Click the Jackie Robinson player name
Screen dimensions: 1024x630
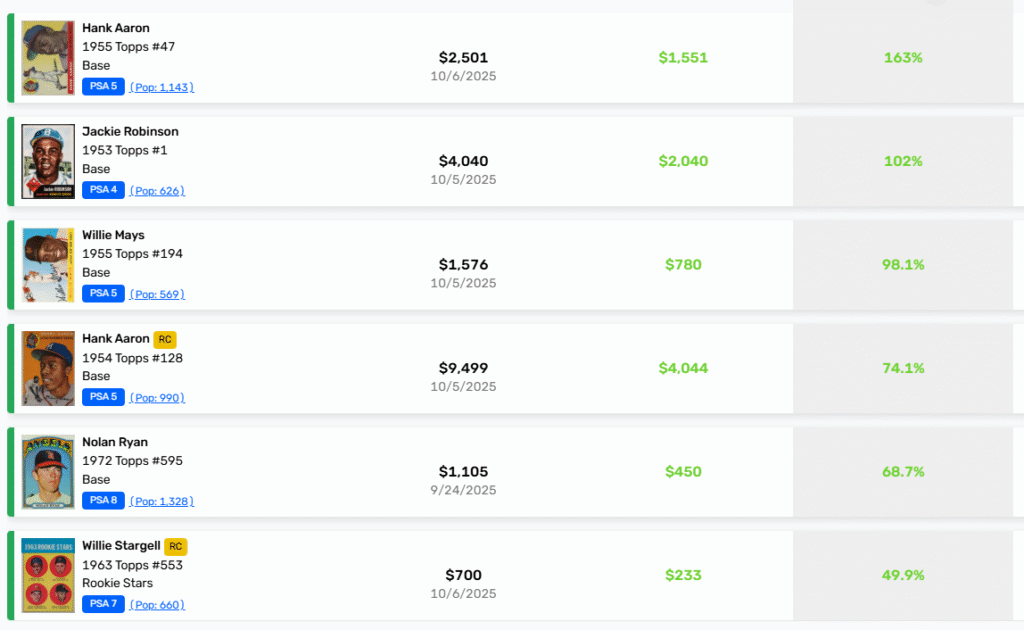pos(130,132)
